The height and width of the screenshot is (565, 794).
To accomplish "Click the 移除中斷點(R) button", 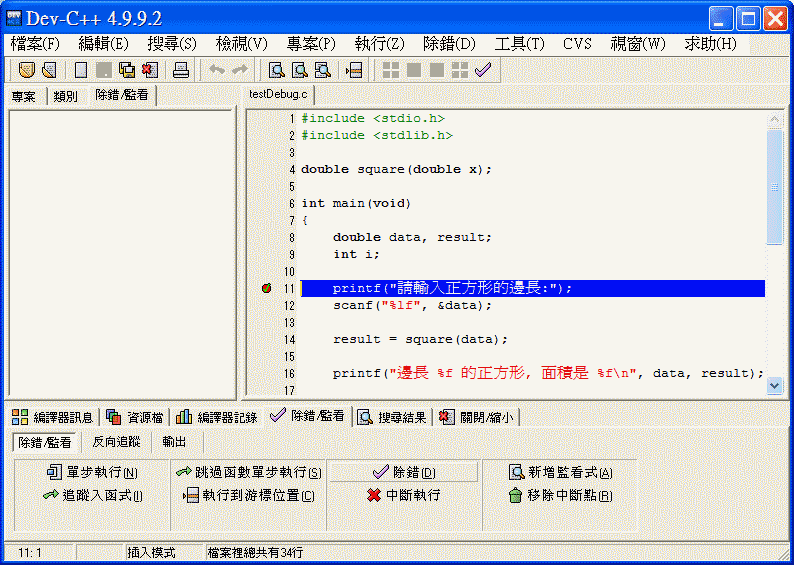I will click(x=560, y=495).
